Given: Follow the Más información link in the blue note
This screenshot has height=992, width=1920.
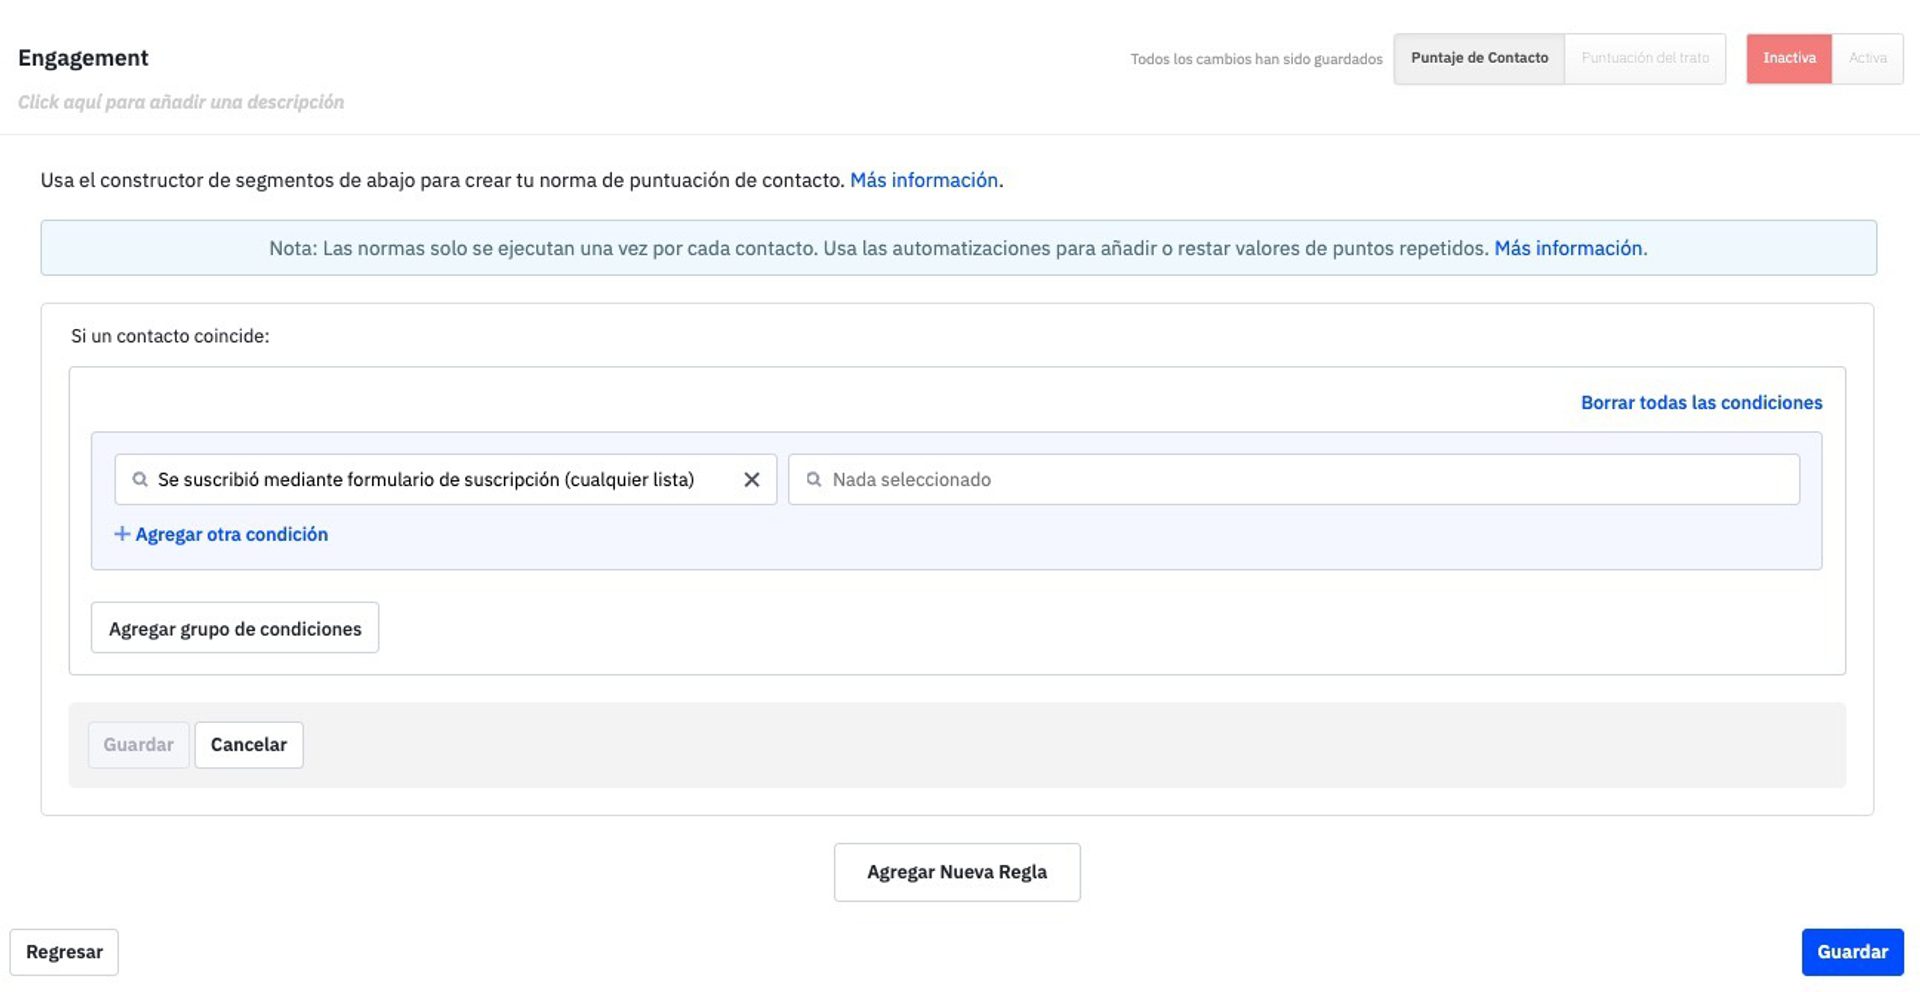Looking at the screenshot, I should (1568, 248).
